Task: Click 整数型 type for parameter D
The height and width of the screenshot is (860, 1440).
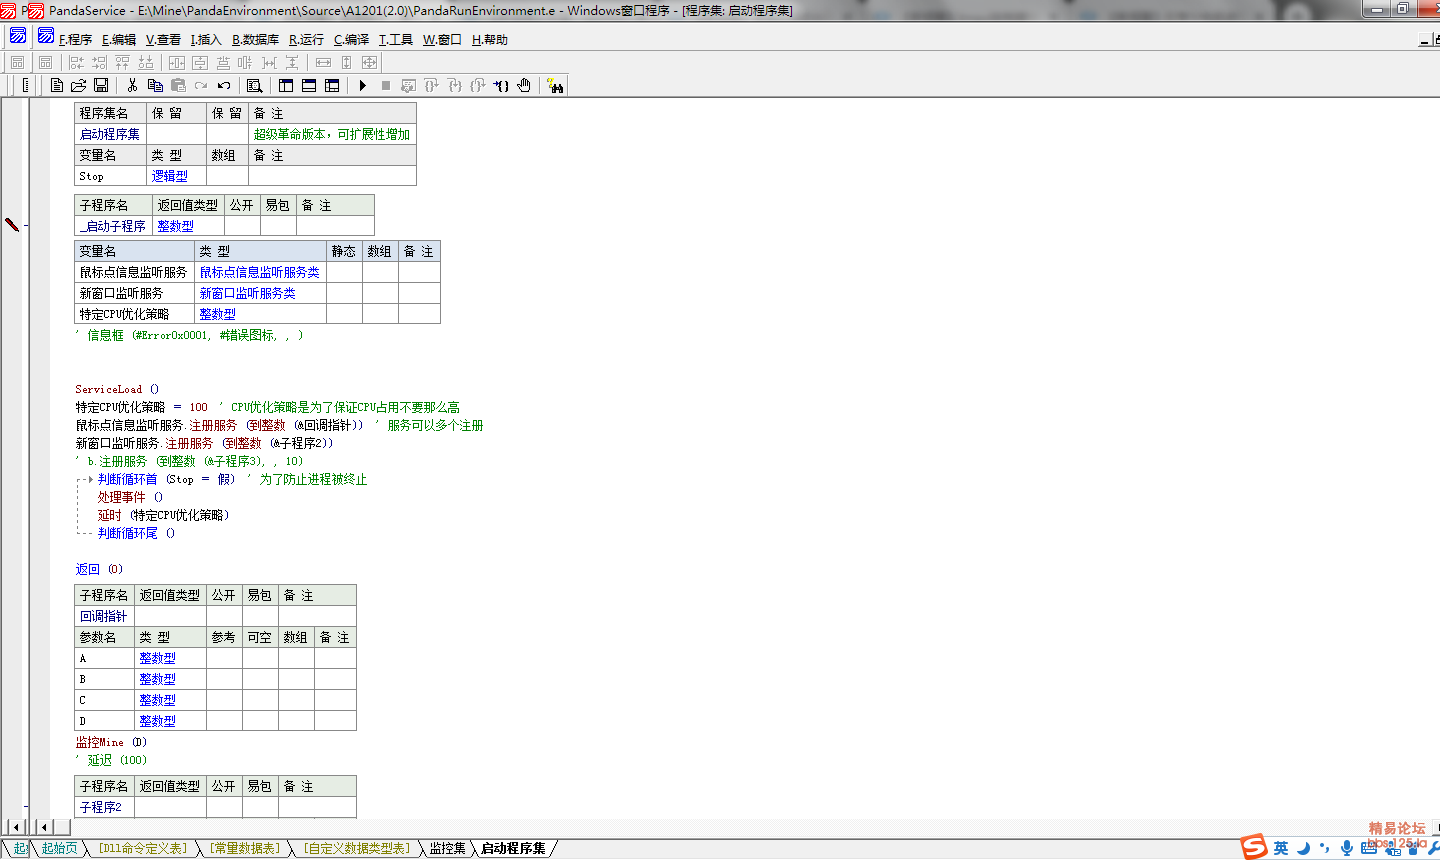Action: 157,721
